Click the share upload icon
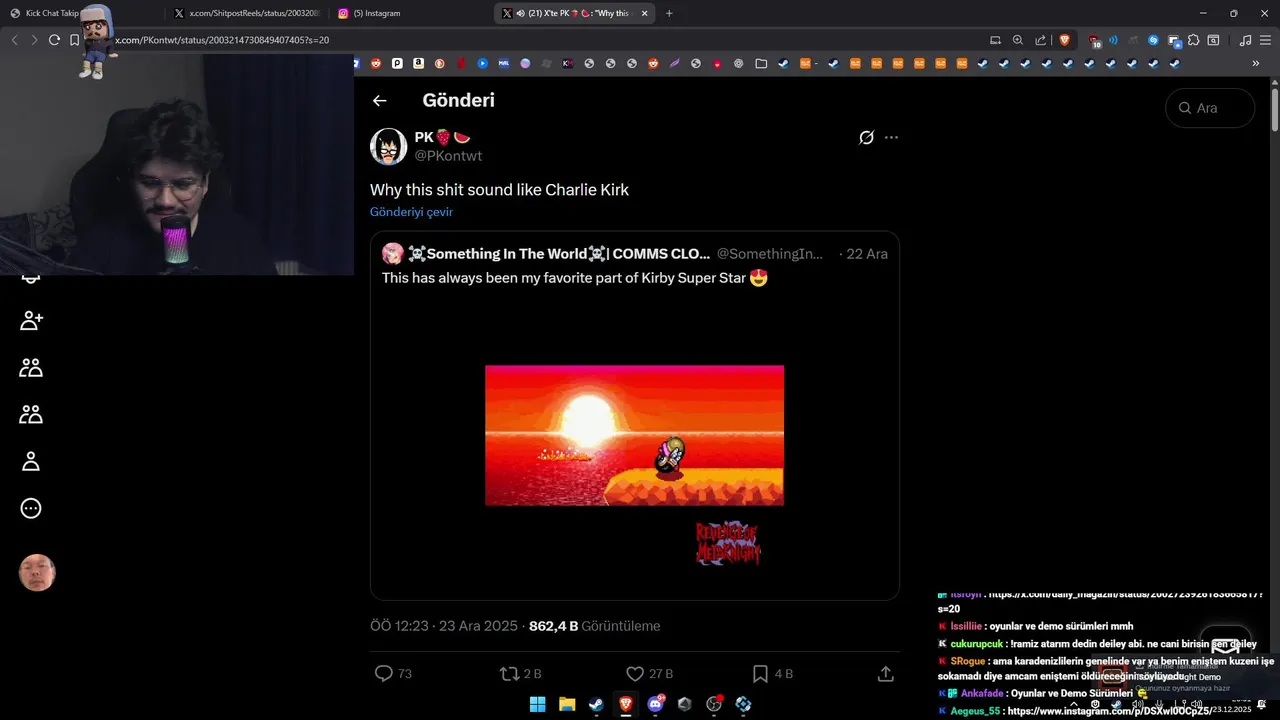This screenshot has width=1280, height=720. pyautogui.click(x=885, y=674)
